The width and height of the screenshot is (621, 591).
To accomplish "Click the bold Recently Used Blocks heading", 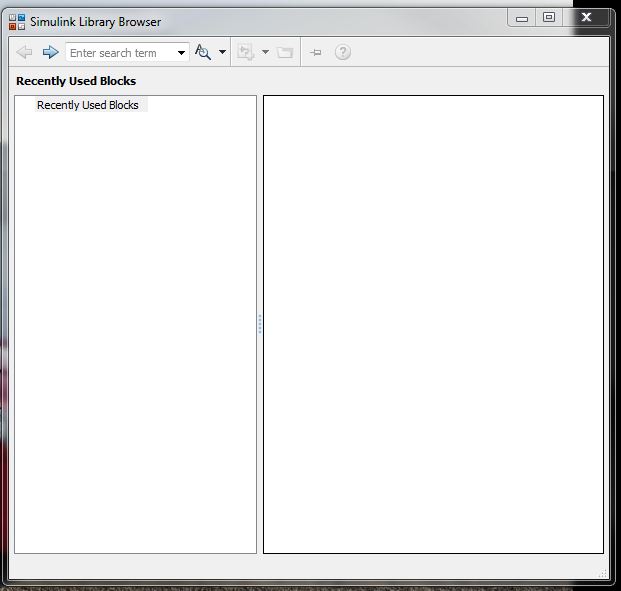I will point(76,81).
